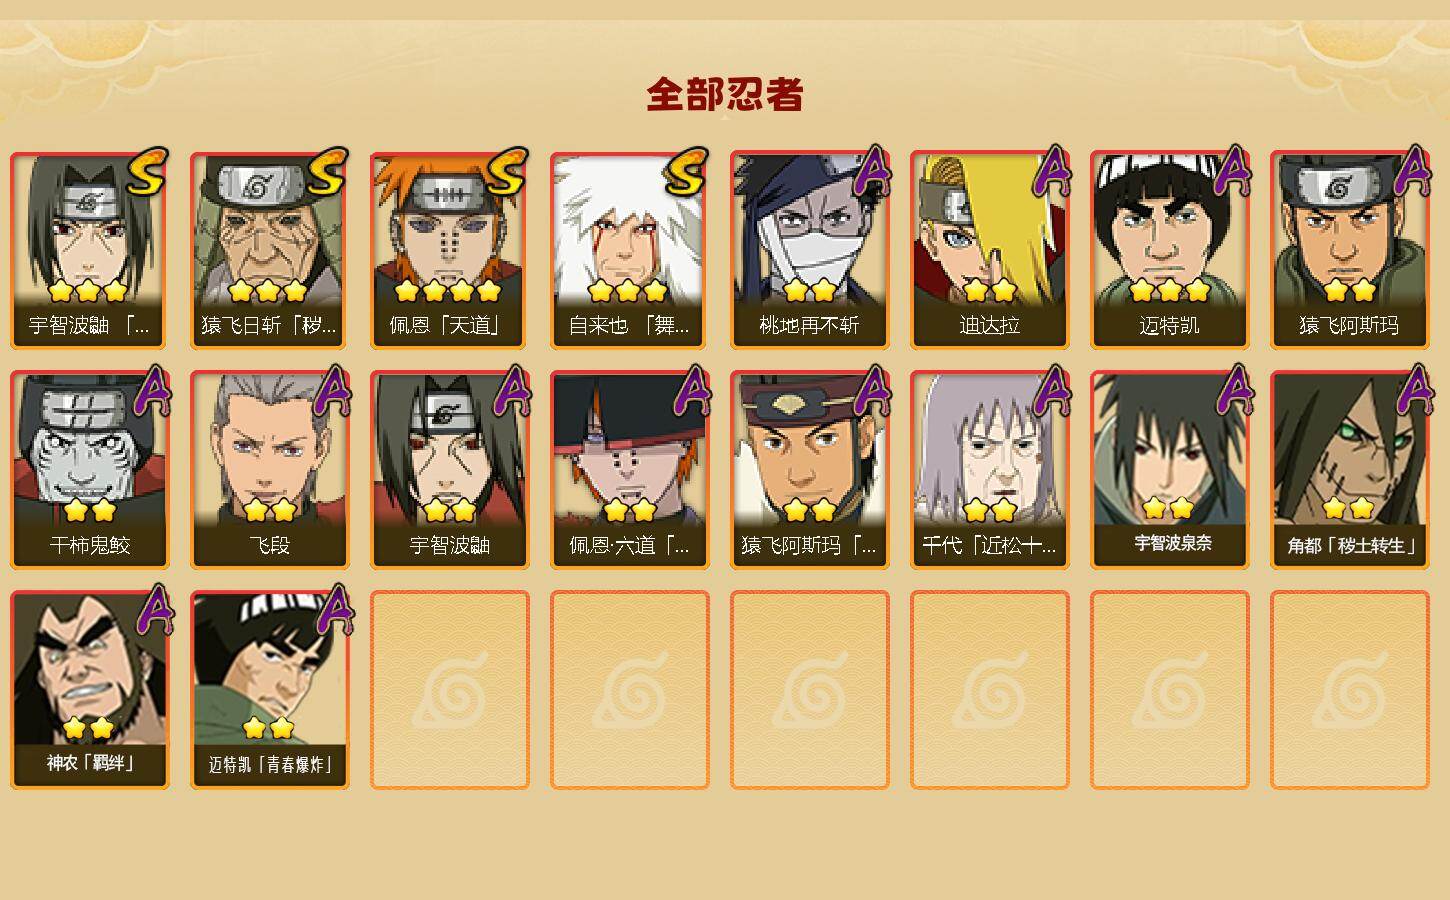Image resolution: width=1450 pixels, height=900 pixels.
Task: Select the three-star 迈特凯 ninja card
Action: pos(1170,250)
